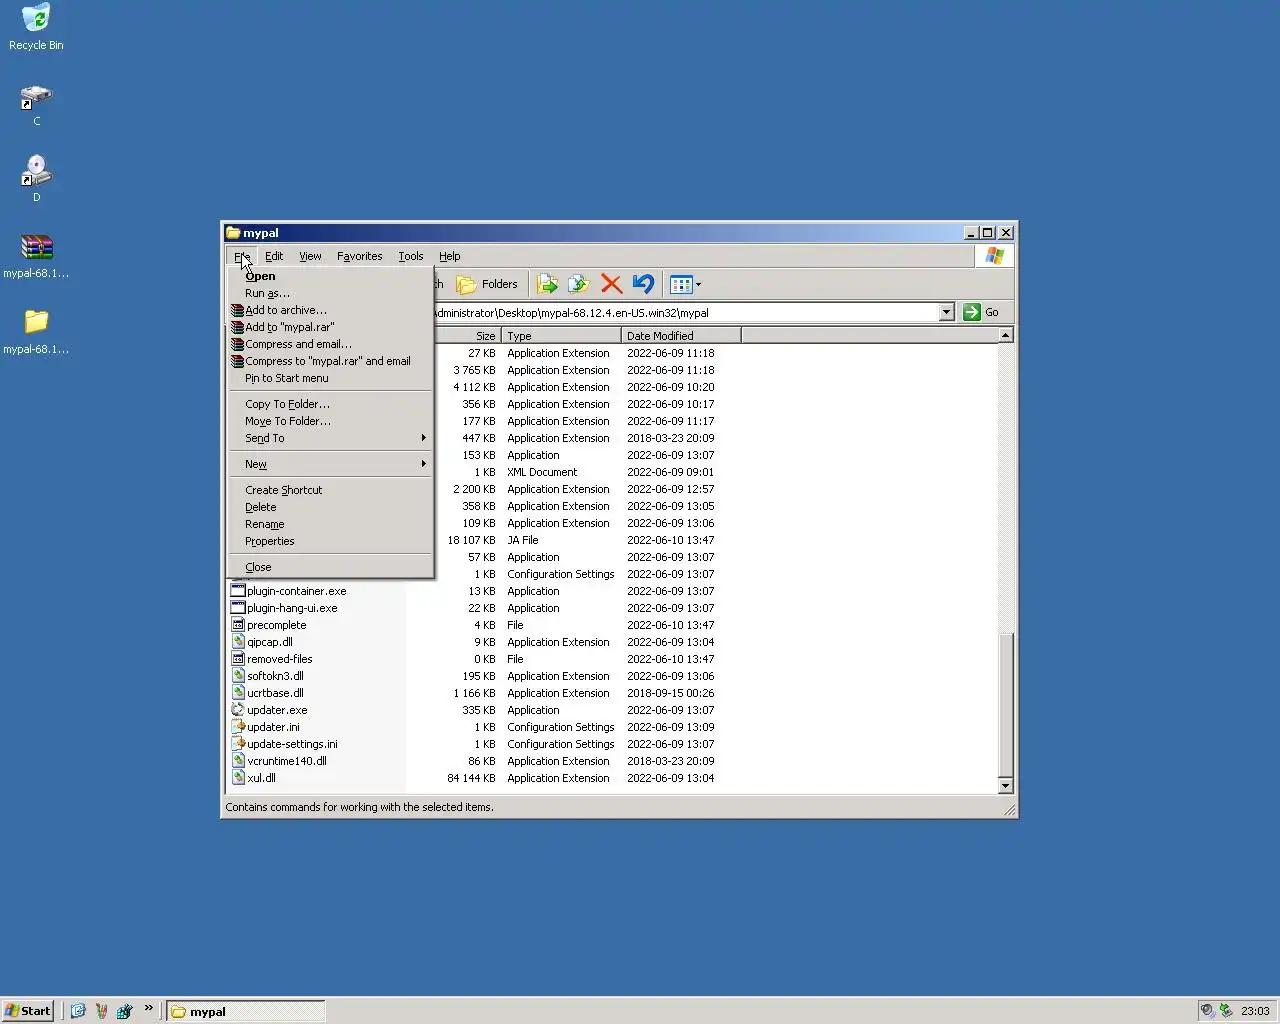Choose Compress to "mypal.rar" and email
Viewport: 1280px width, 1024px height.
click(x=330, y=361)
